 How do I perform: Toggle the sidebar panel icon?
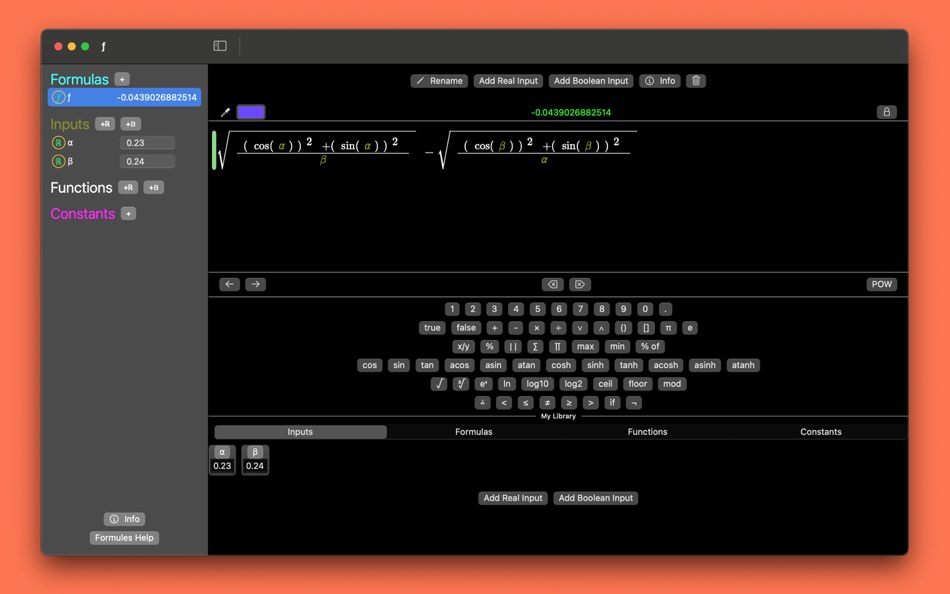pyautogui.click(x=220, y=46)
